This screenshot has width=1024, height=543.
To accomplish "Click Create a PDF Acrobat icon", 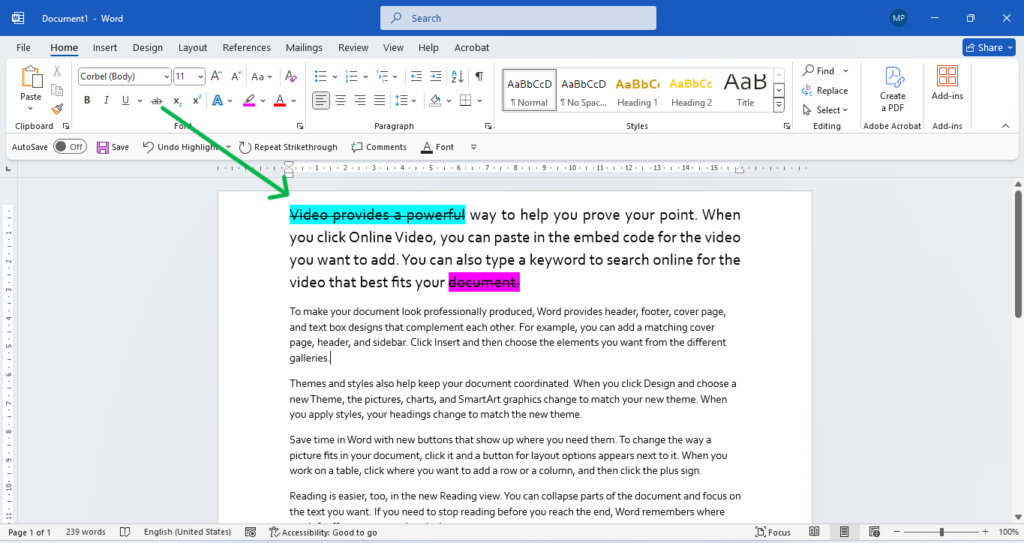I will pos(892,89).
